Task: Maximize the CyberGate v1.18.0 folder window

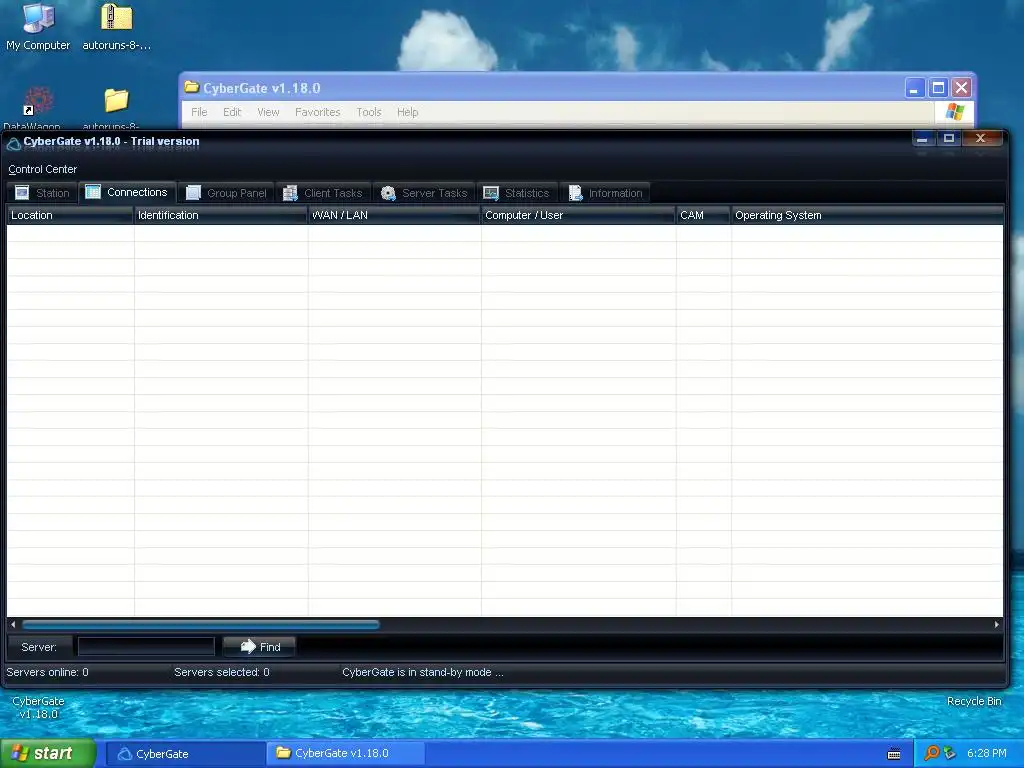Action: tap(938, 88)
